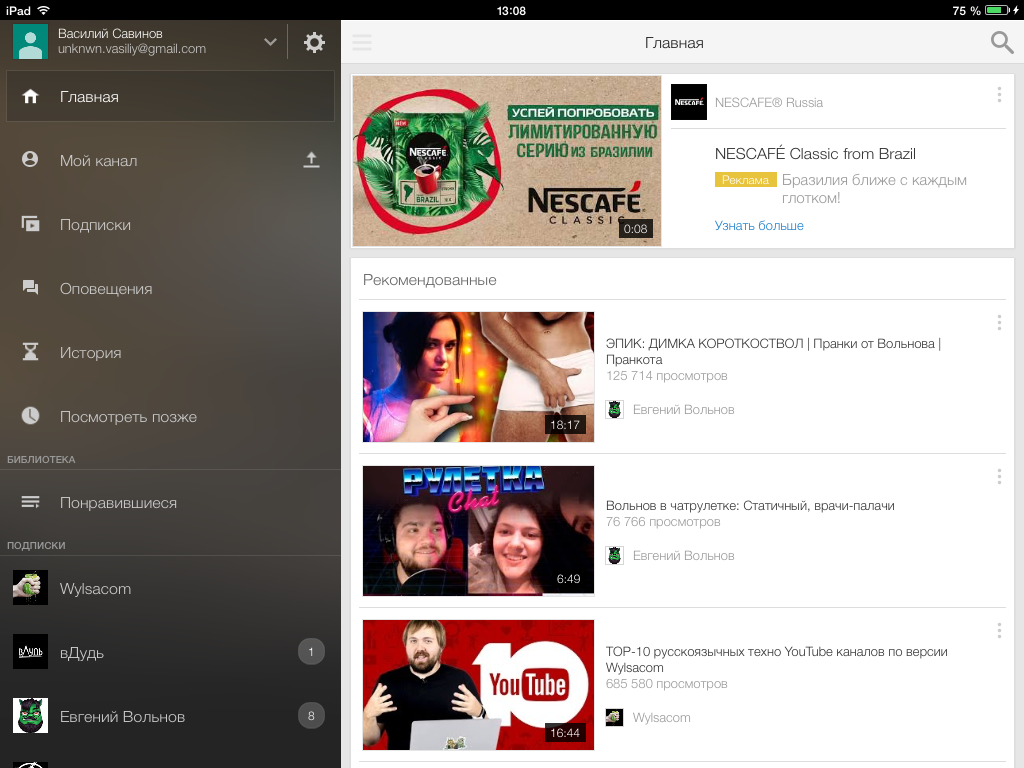
Task: Tap the battery indicator in status bar
Action: point(998,10)
